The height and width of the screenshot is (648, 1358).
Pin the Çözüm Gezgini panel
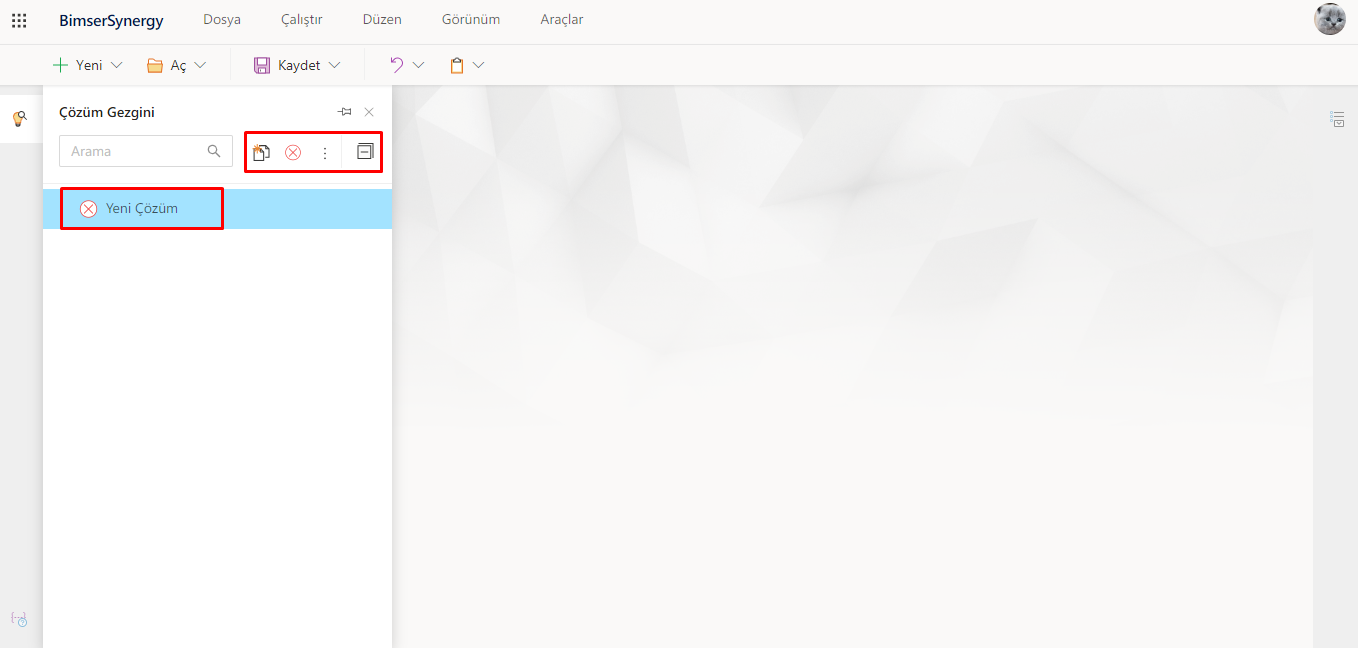[x=345, y=112]
